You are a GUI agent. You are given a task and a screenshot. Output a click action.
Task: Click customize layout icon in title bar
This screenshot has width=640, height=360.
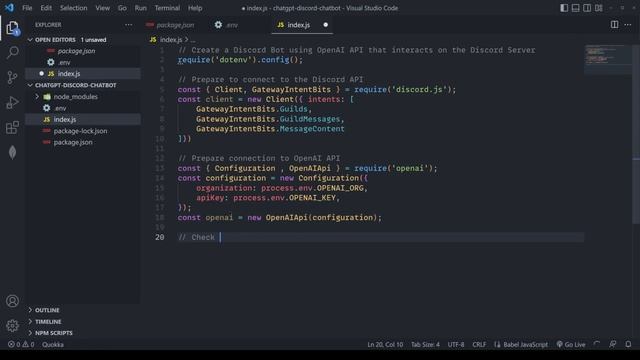[x=598, y=8]
